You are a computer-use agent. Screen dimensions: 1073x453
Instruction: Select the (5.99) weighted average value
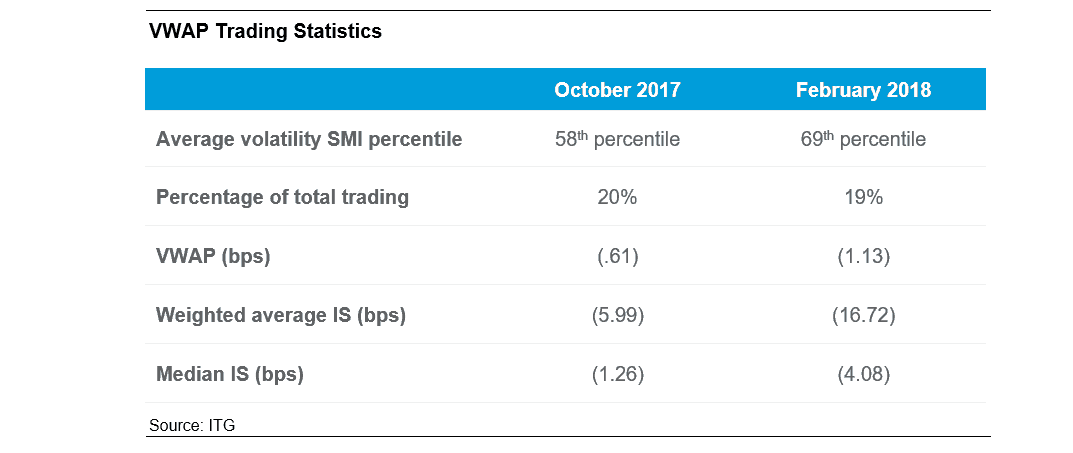click(617, 316)
